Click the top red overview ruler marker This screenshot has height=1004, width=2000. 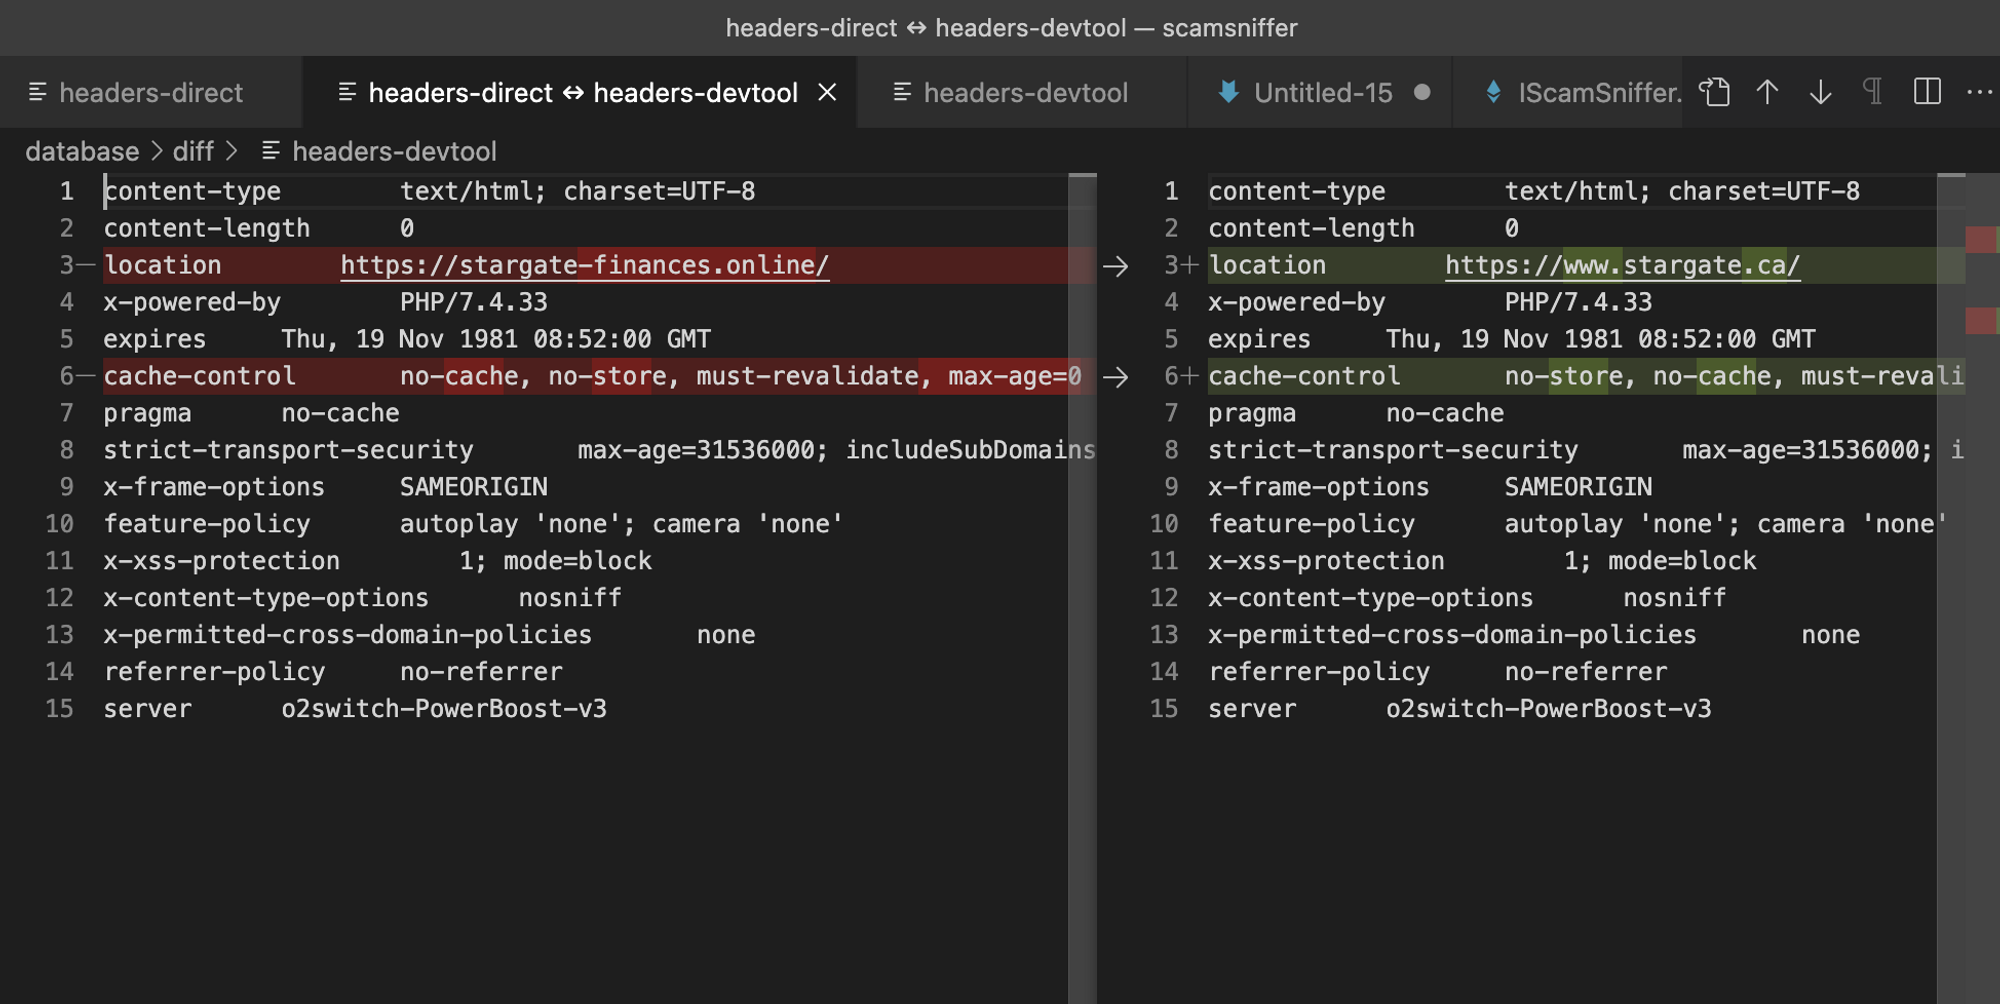[1980, 240]
